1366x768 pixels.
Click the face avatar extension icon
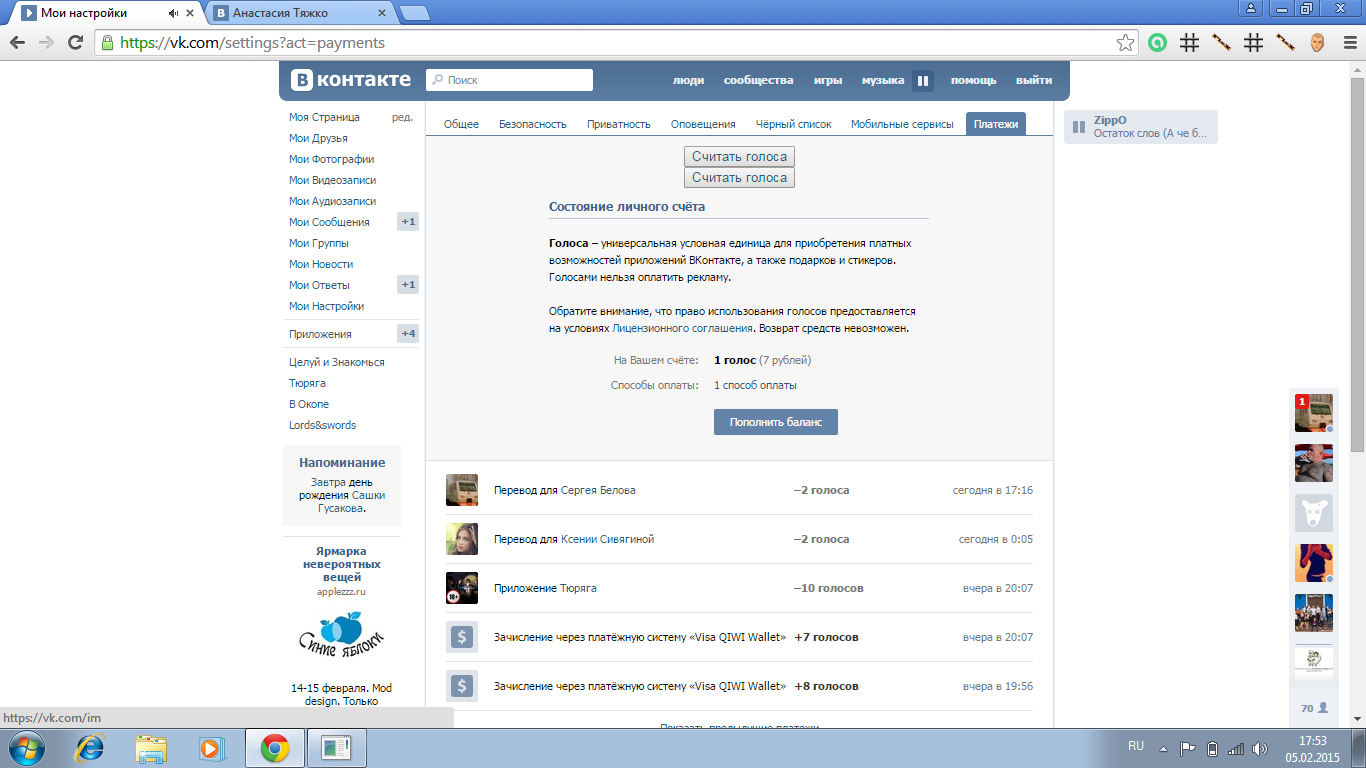[x=1317, y=43]
